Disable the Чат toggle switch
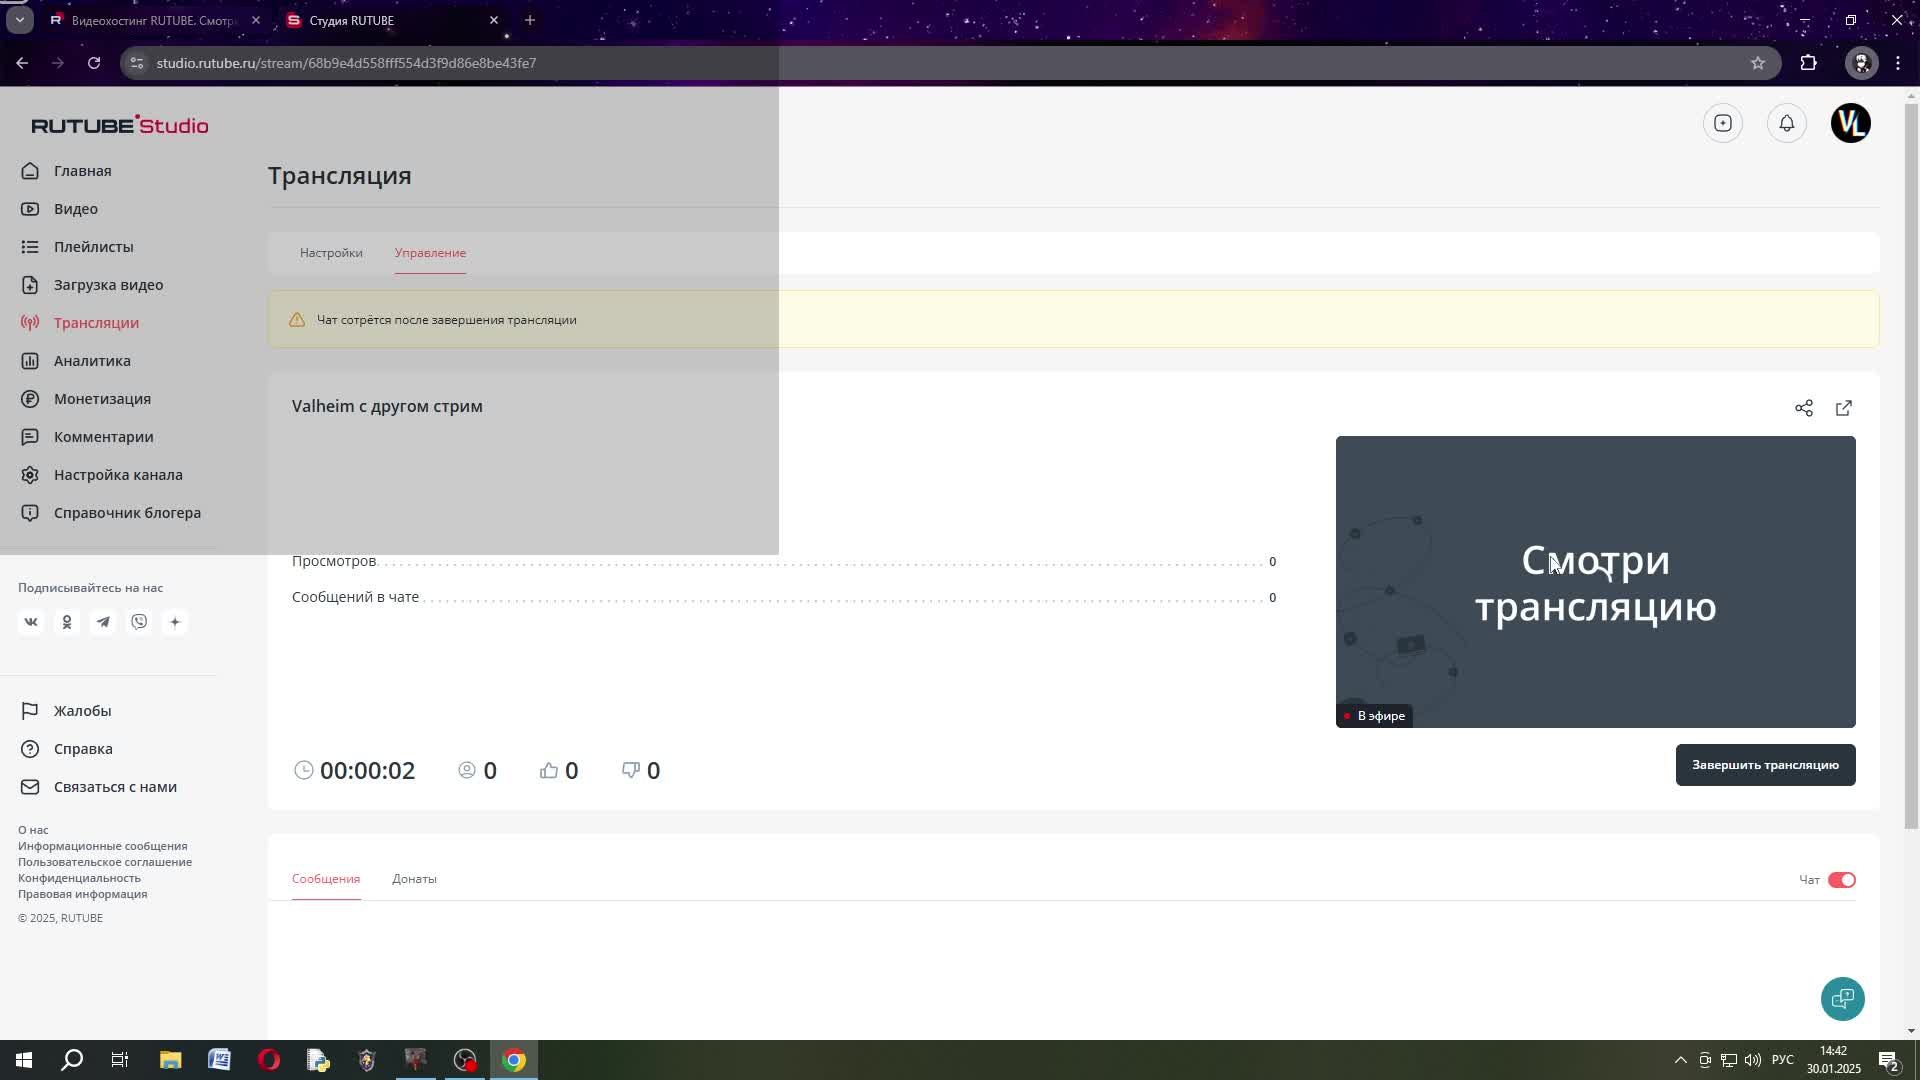Viewport: 1920px width, 1080px height. (x=1840, y=880)
